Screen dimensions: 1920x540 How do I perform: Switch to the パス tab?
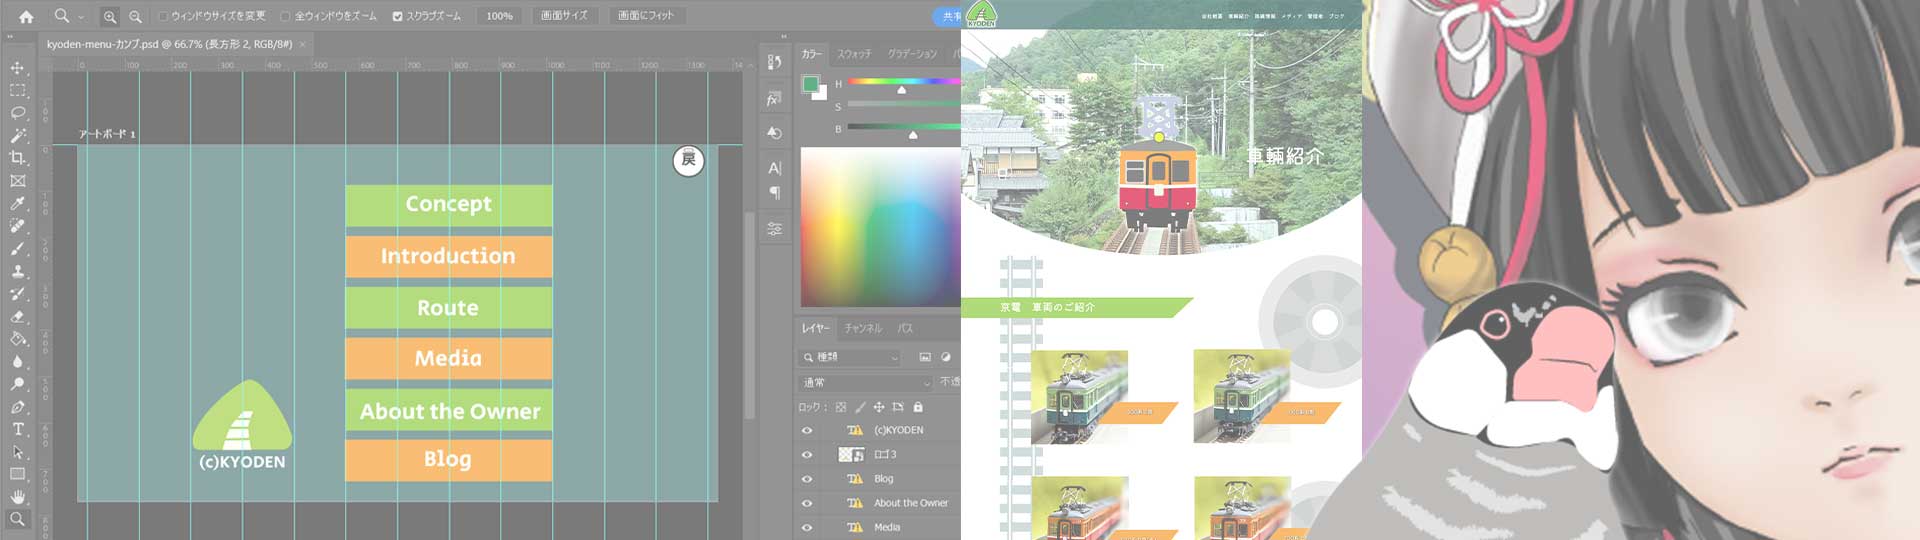905,328
